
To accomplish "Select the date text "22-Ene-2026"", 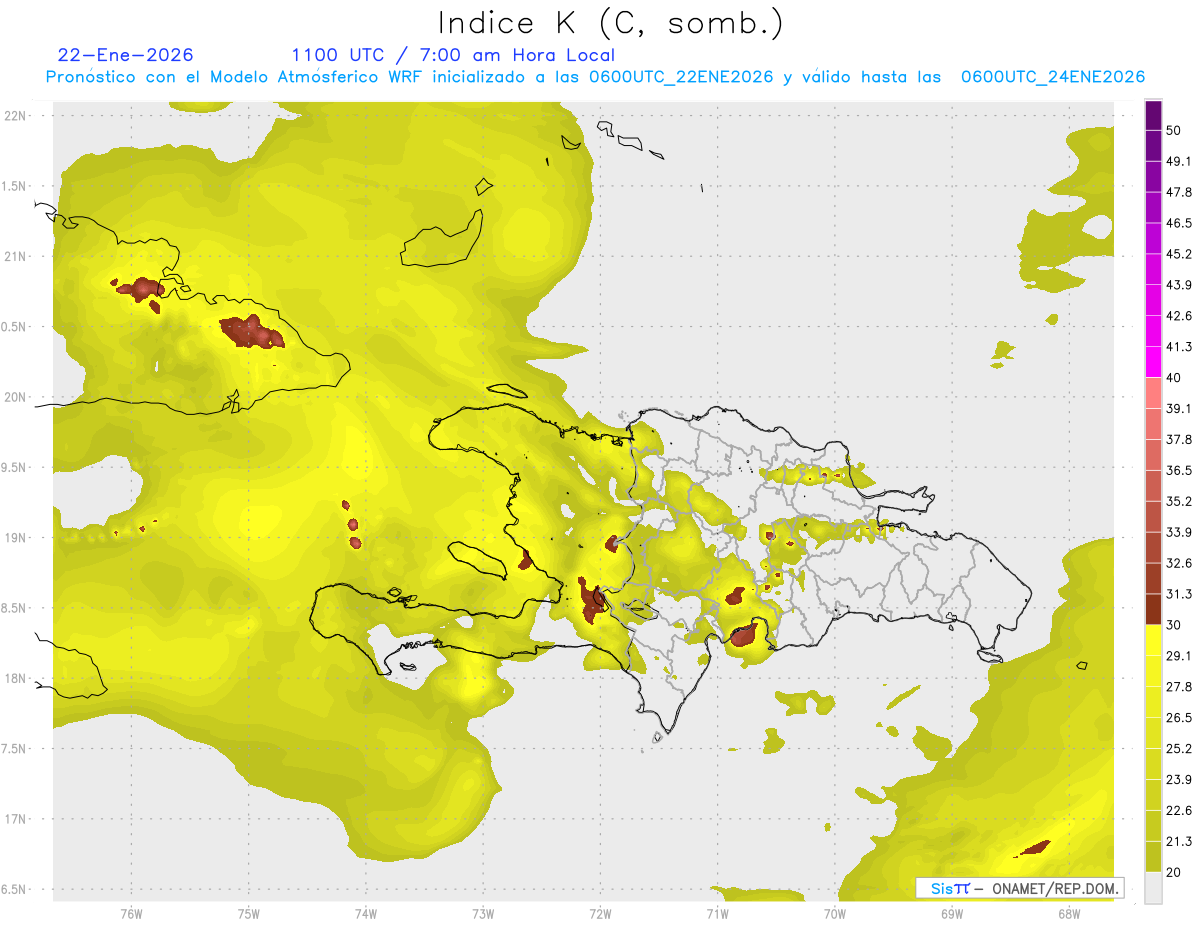I will [x=126, y=55].
